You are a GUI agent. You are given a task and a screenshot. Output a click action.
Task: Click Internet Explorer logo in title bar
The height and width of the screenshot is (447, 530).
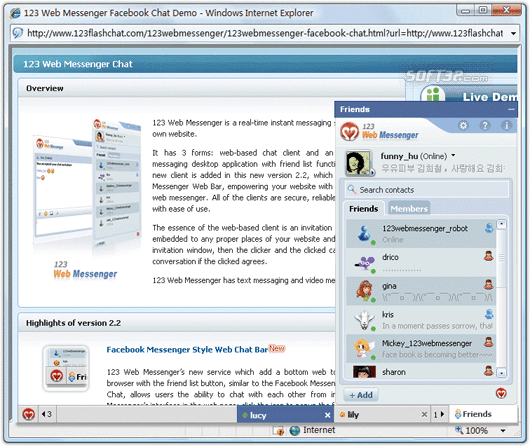(15, 13)
